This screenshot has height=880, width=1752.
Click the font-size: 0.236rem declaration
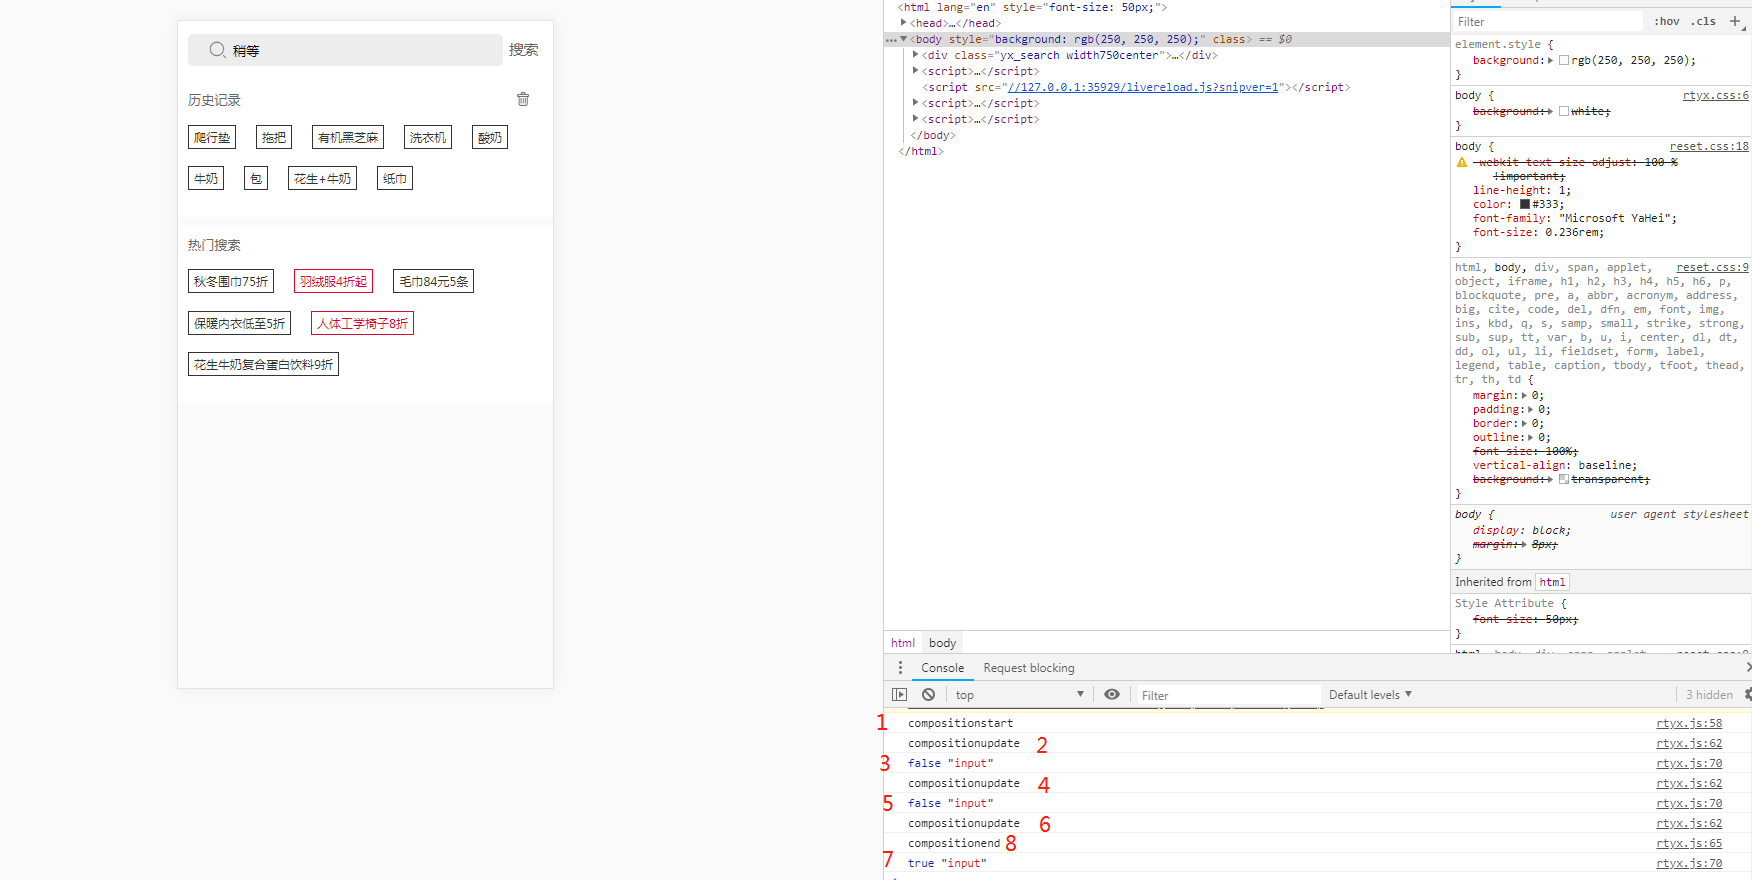pos(1538,232)
